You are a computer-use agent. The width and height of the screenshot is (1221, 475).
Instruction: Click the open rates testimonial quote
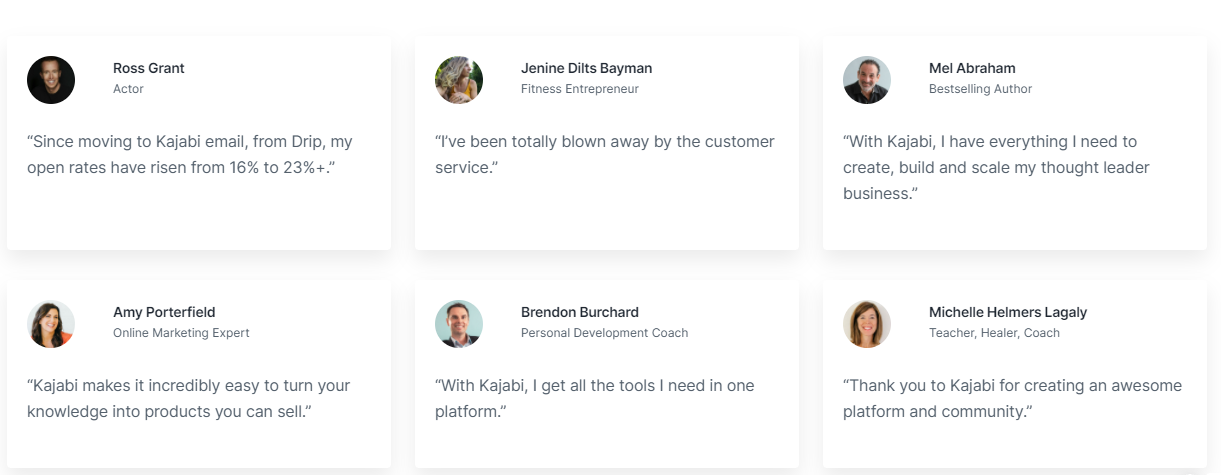(x=190, y=155)
